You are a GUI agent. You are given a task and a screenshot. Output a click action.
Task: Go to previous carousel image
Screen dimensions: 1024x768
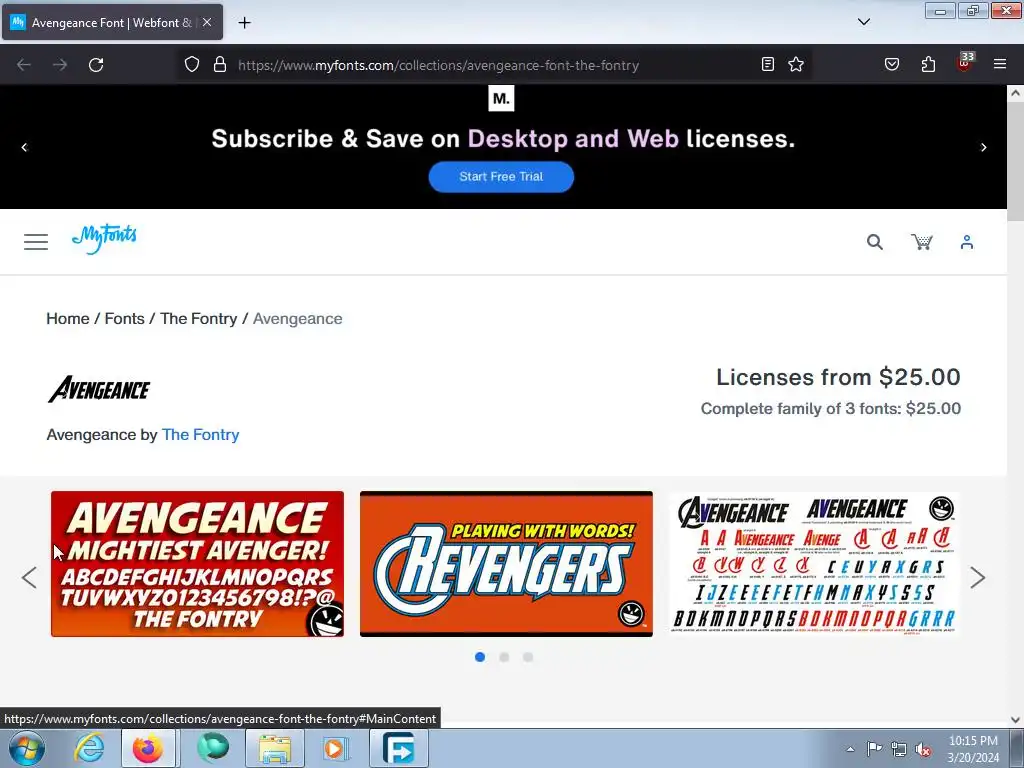tap(29, 577)
